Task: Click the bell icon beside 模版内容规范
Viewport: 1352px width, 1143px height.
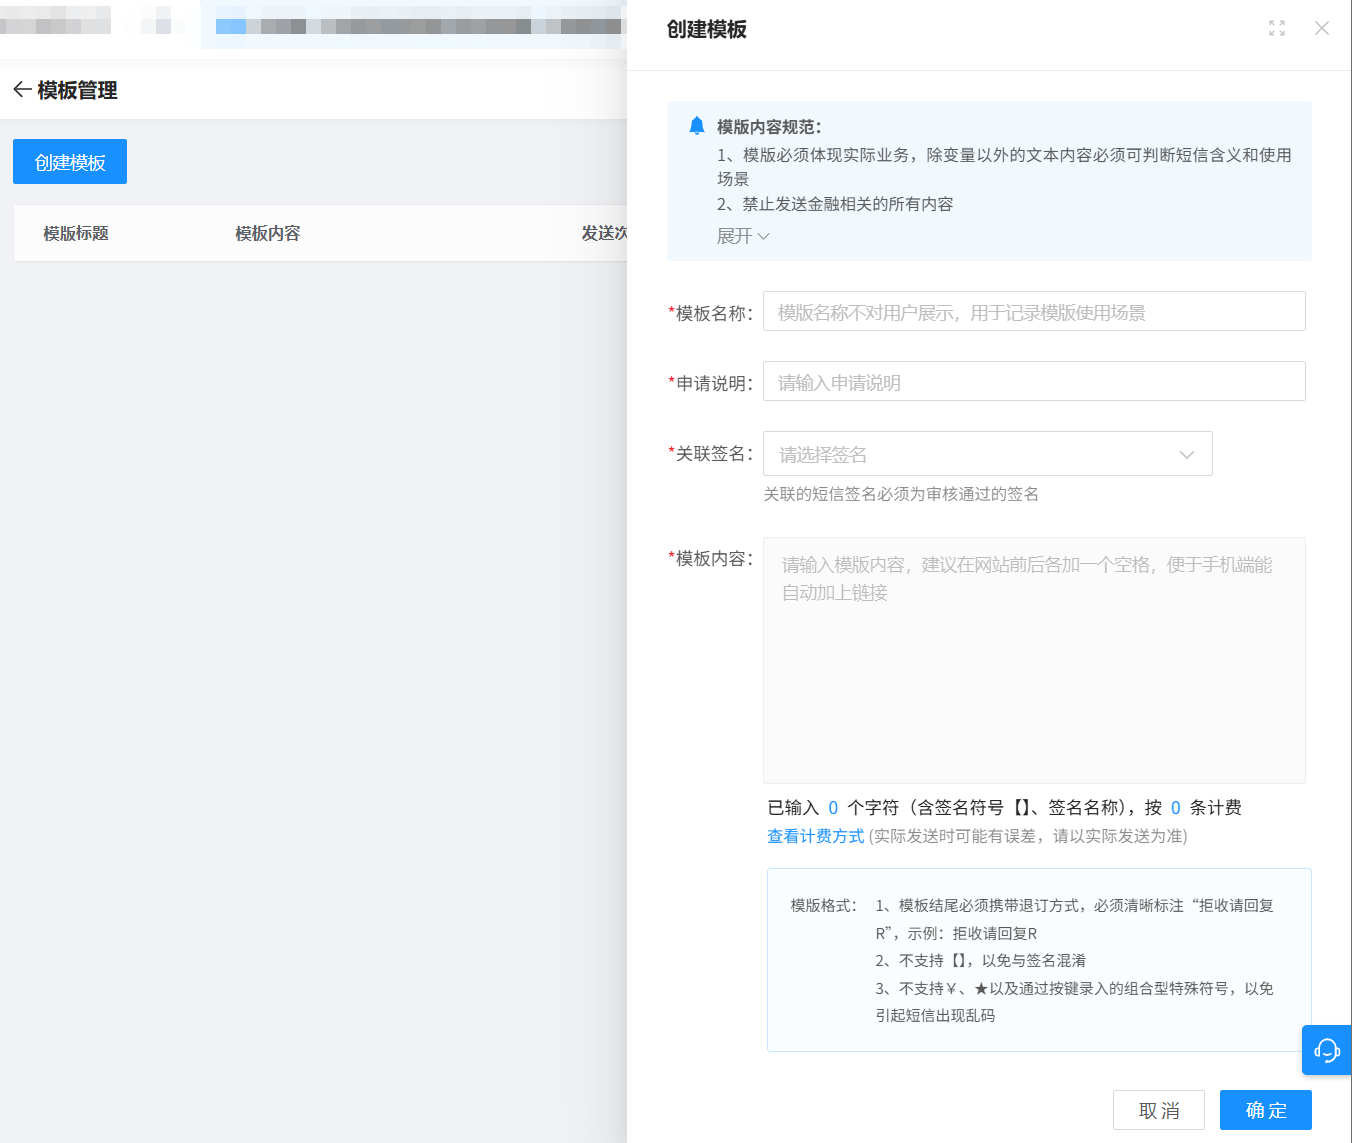Action: coord(697,126)
